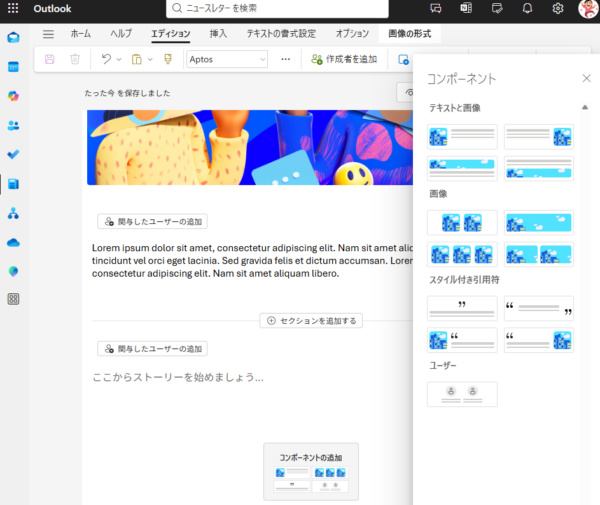Select the ユーザー component thumbnail

tap(461, 394)
